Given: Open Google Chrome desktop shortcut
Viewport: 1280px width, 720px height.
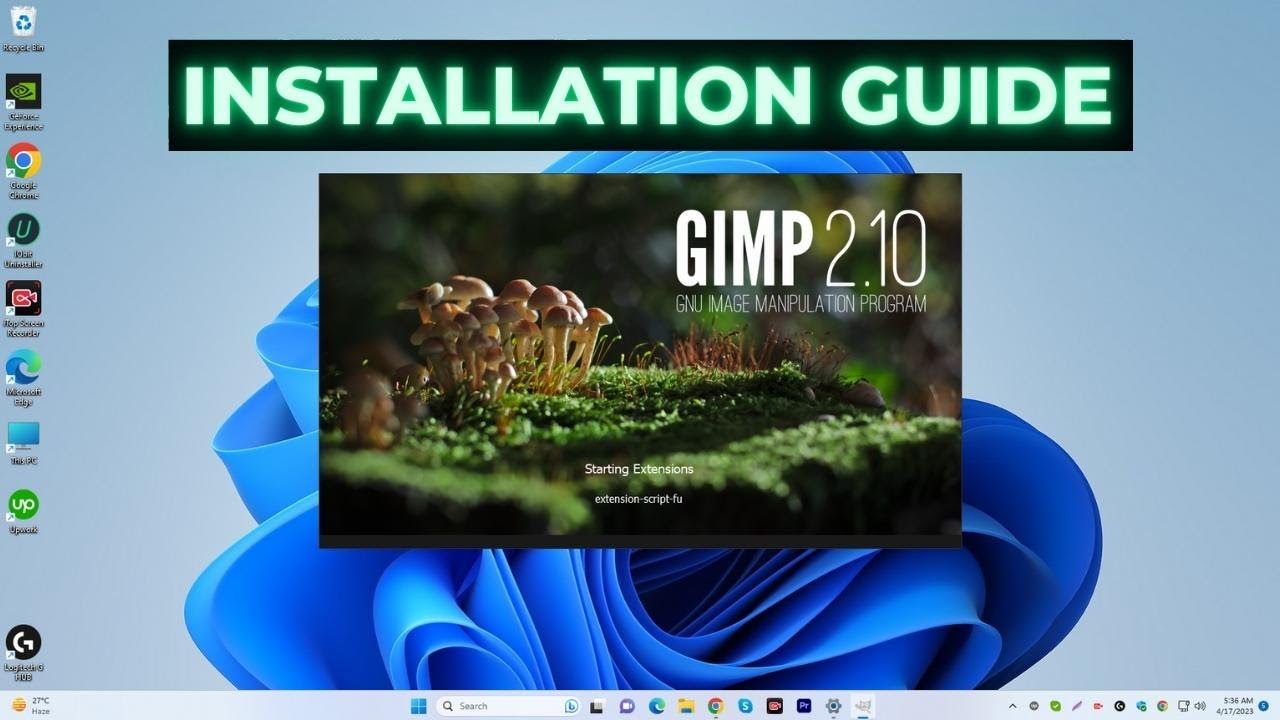Looking at the screenshot, I should pos(23,171).
